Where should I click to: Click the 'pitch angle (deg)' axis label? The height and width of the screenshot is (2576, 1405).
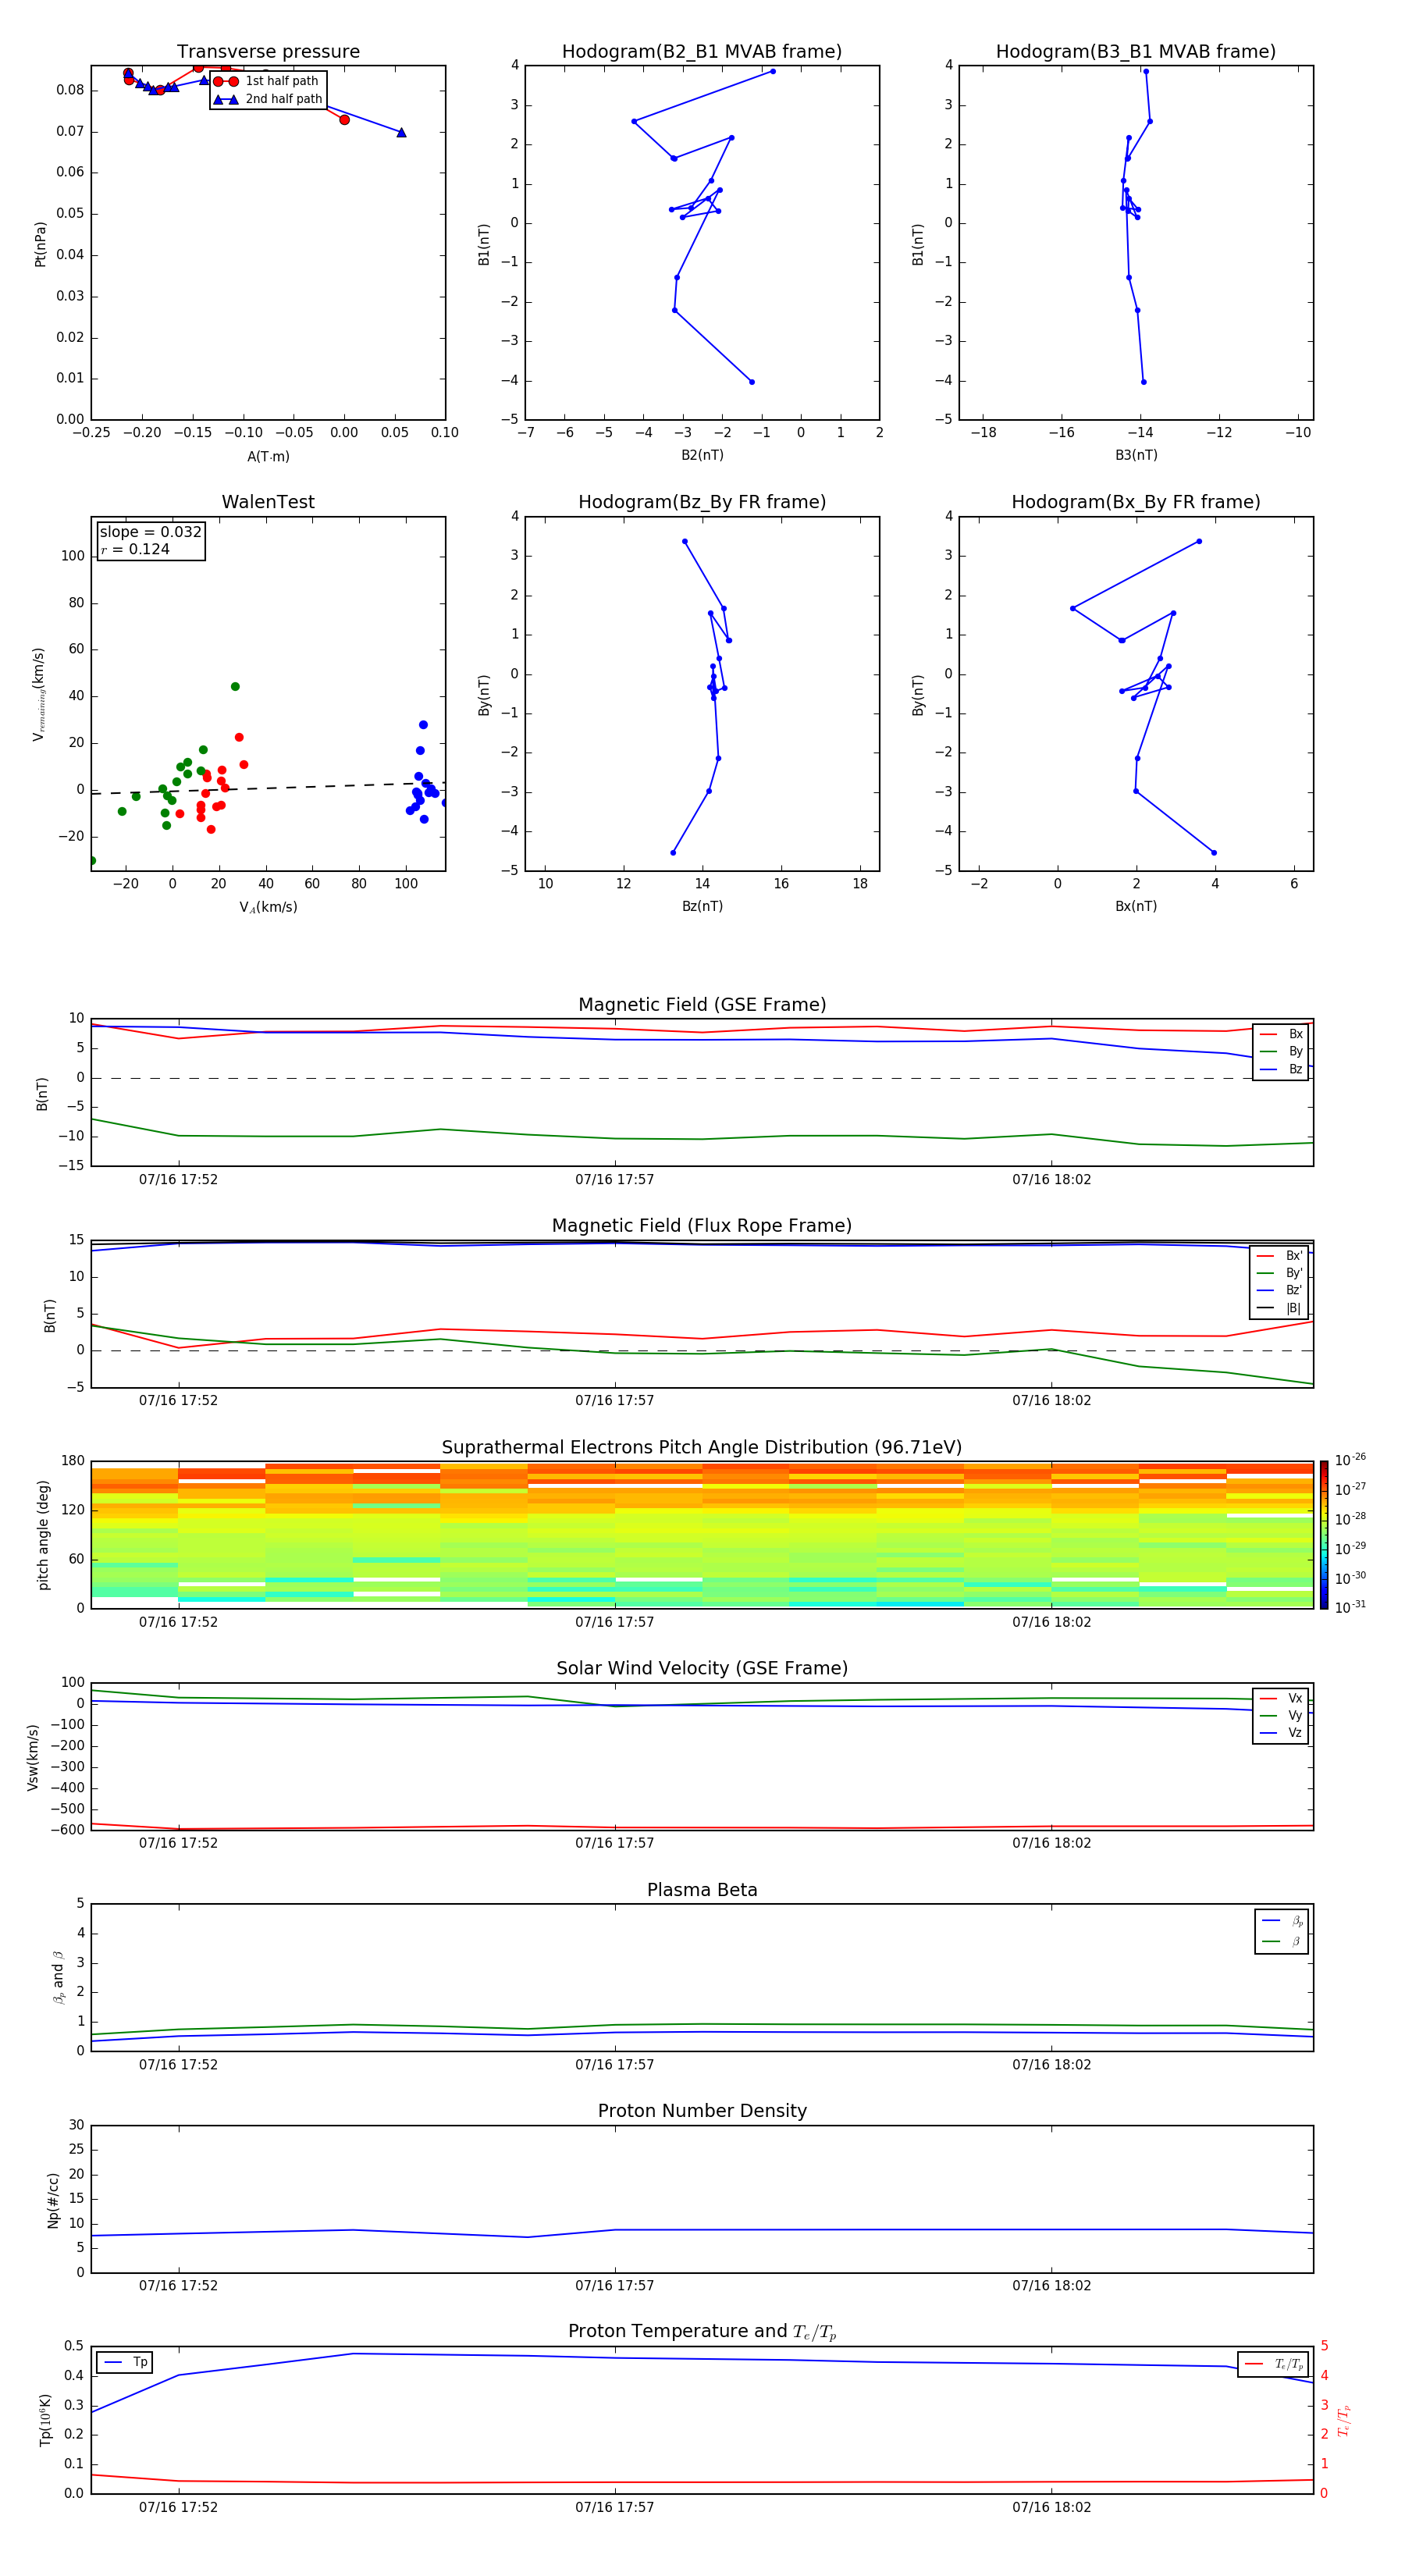tap(43, 1535)
